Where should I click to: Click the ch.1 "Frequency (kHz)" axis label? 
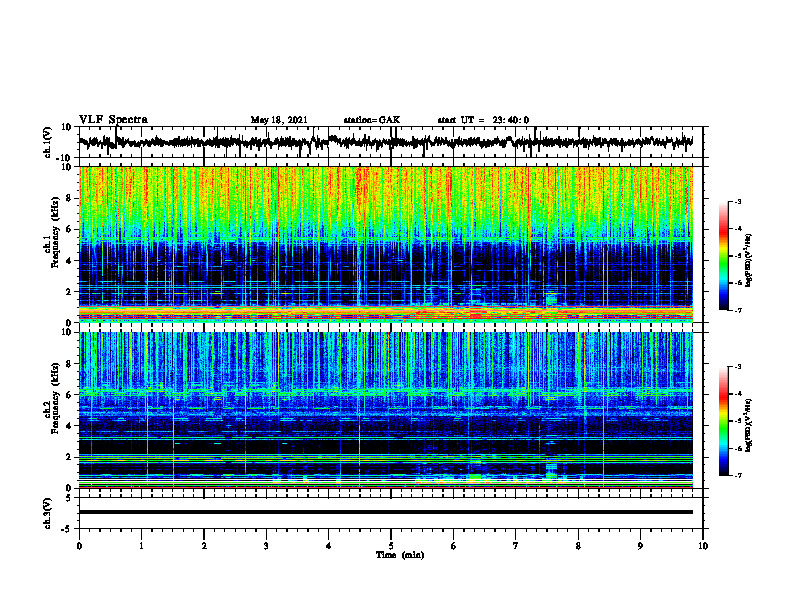tap(55, 233)
